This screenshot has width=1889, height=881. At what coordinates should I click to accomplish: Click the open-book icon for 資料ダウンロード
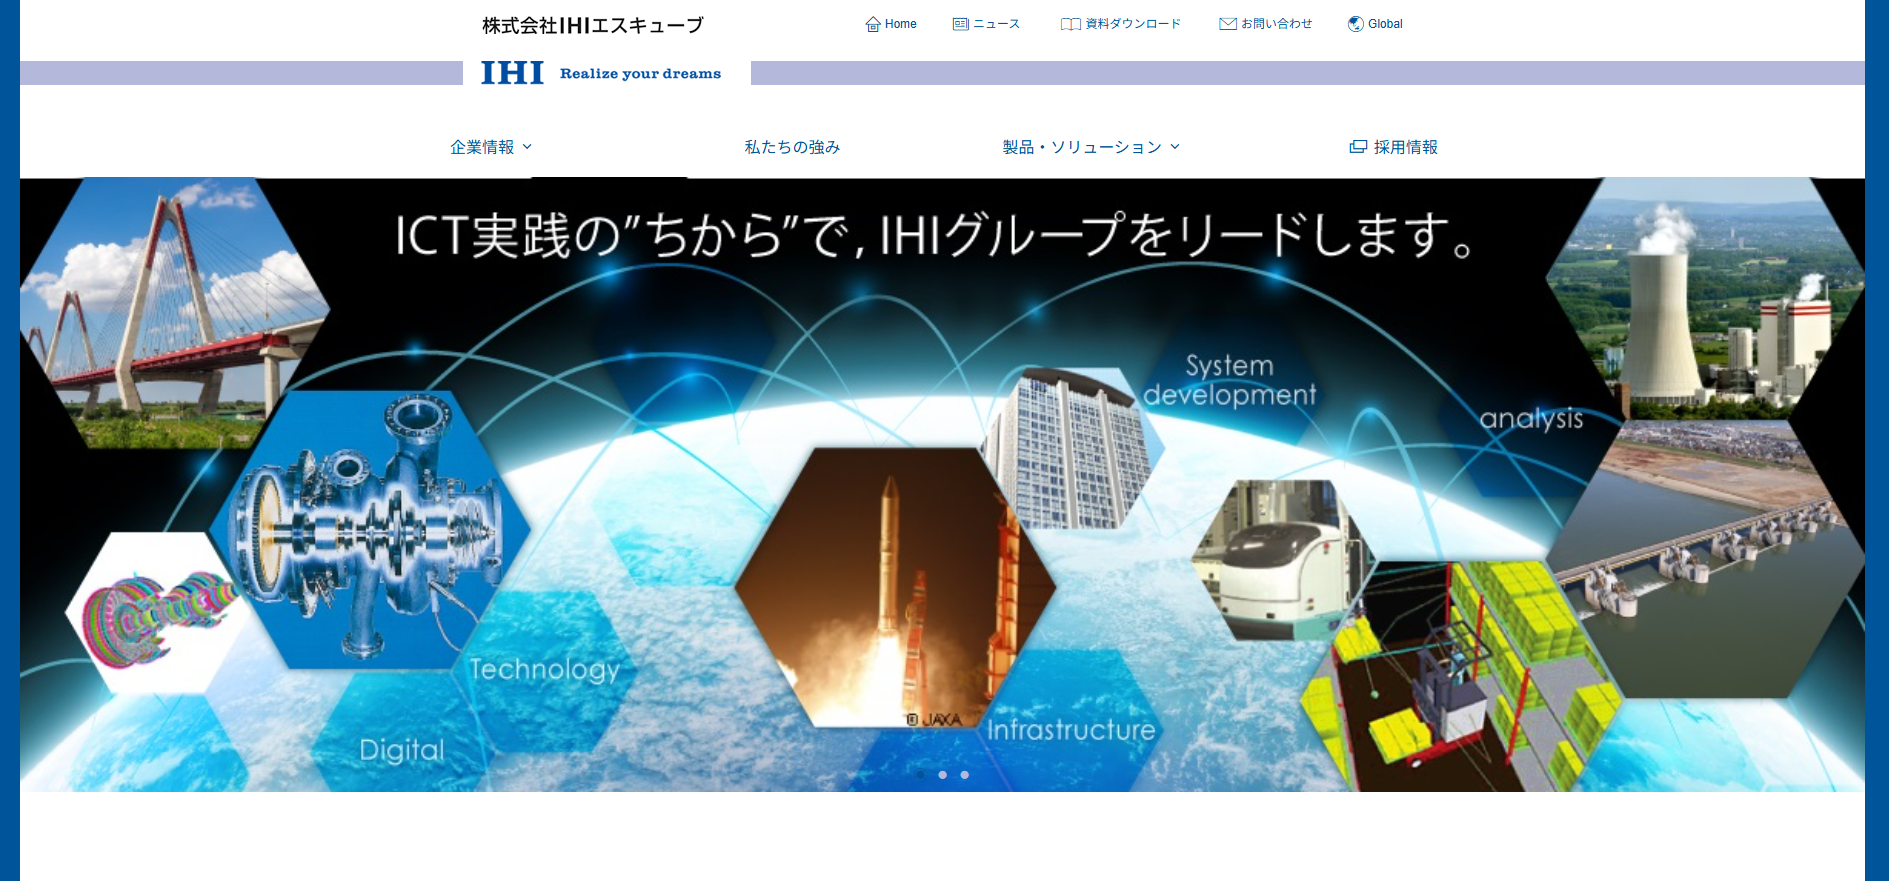click(1071, 24)
